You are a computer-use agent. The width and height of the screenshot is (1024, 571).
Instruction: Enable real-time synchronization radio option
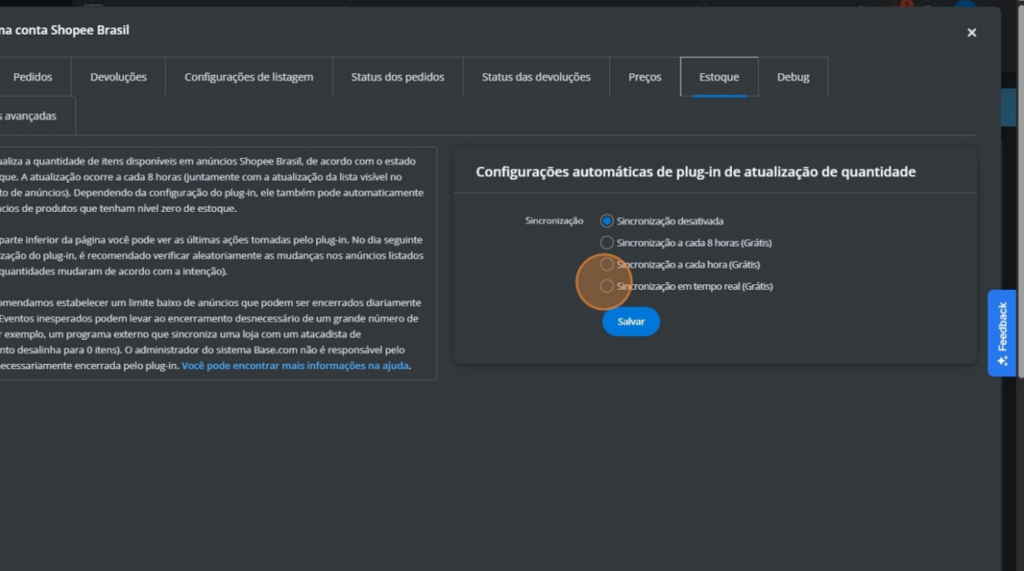pos(607,287)
